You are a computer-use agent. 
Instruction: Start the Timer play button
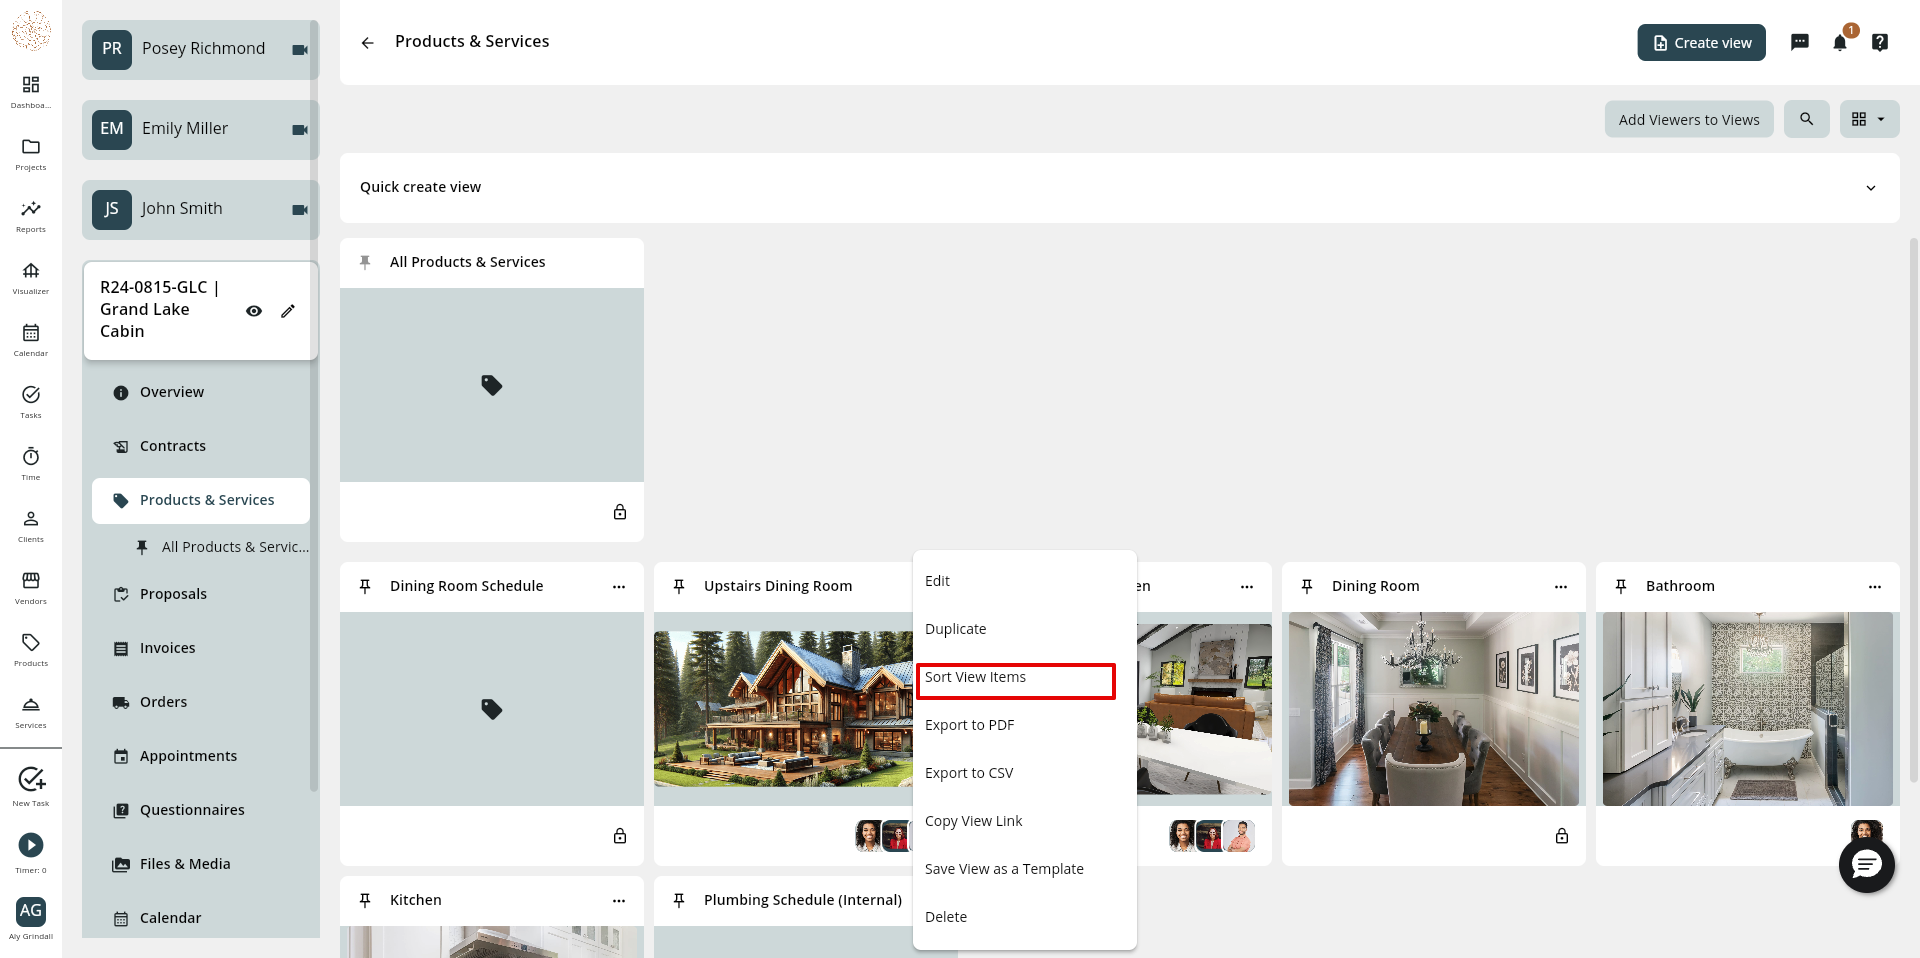[31, 845]
